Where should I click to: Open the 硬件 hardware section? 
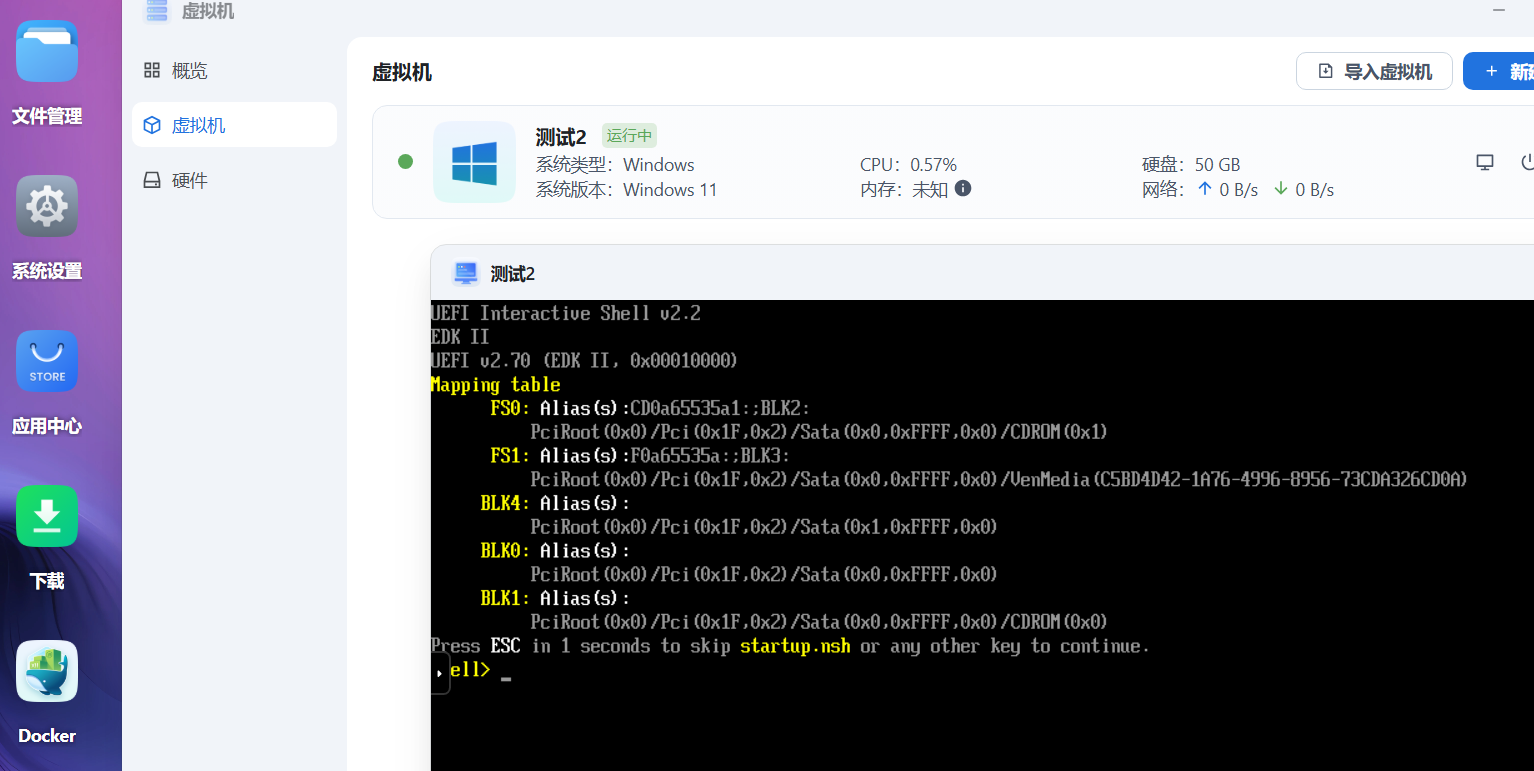coord(189,181)
